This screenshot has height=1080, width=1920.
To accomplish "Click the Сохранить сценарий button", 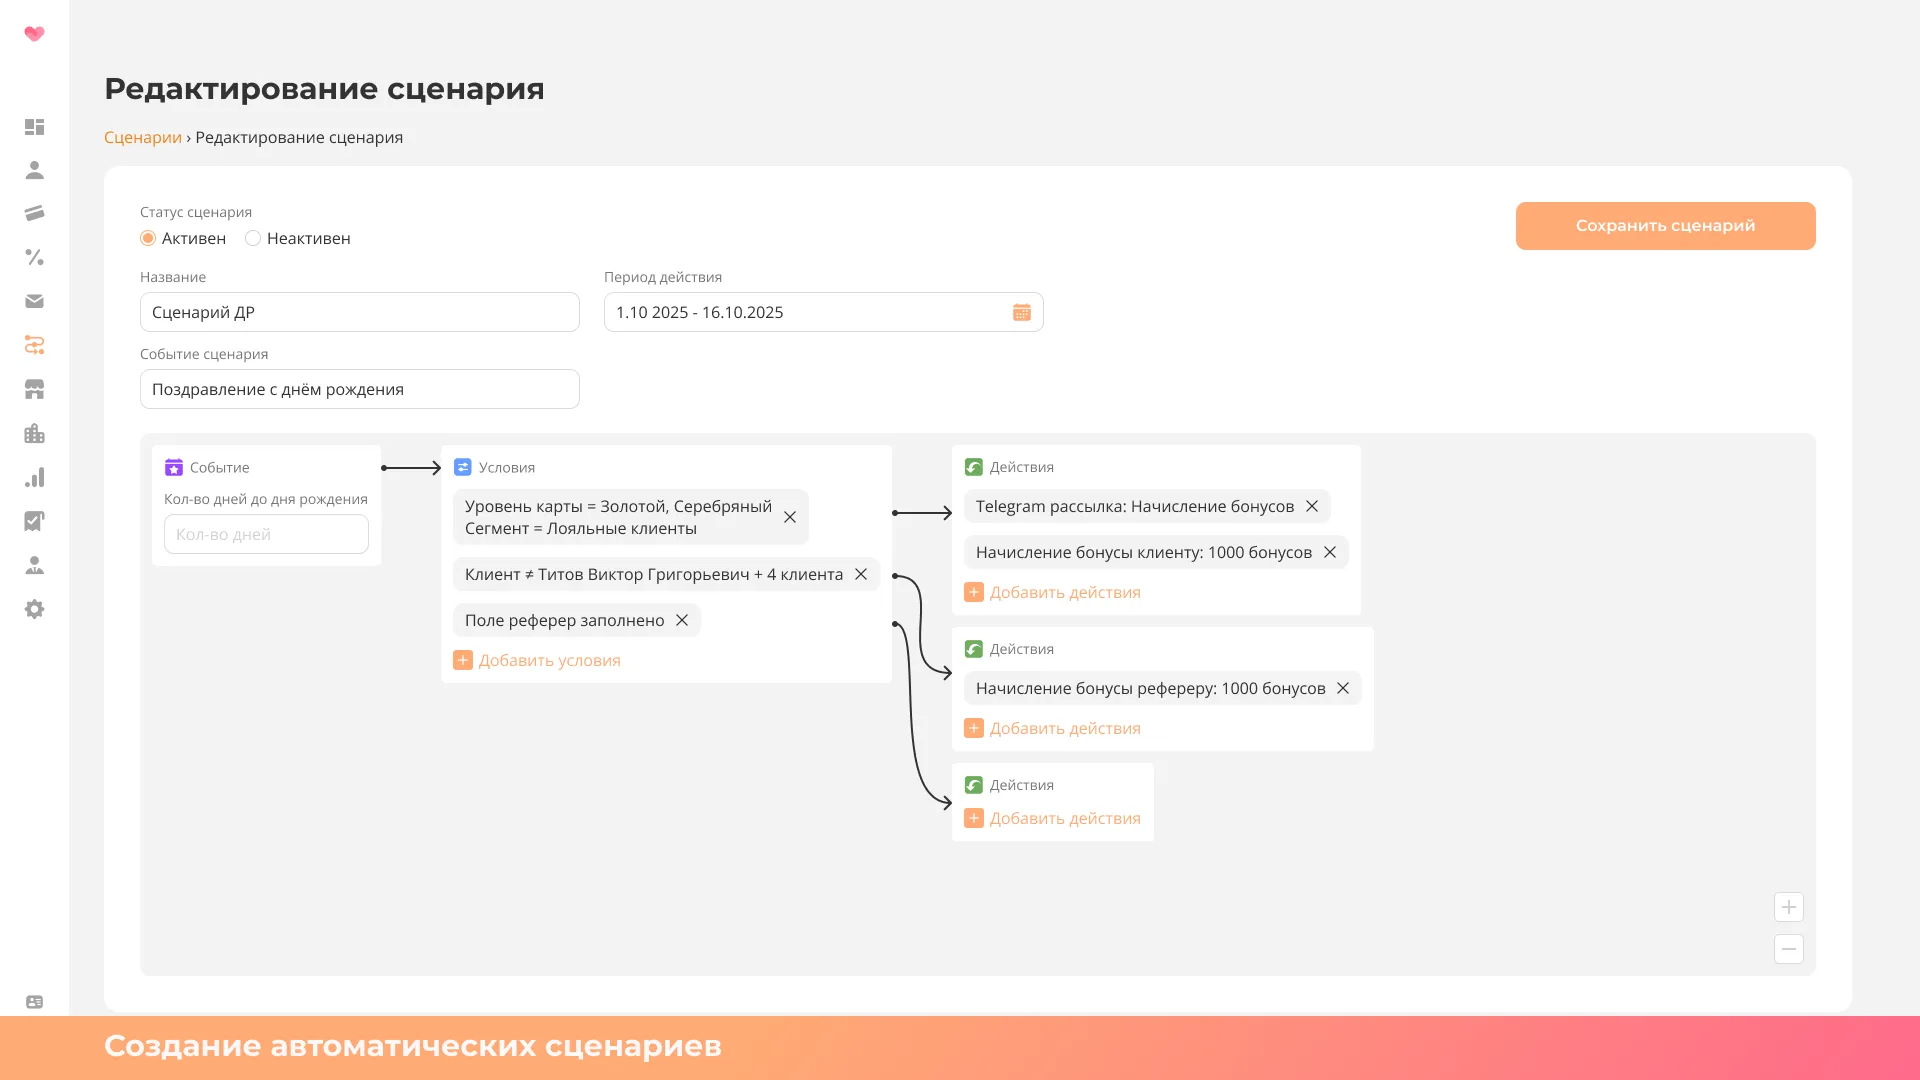I will pos(1665,226).
